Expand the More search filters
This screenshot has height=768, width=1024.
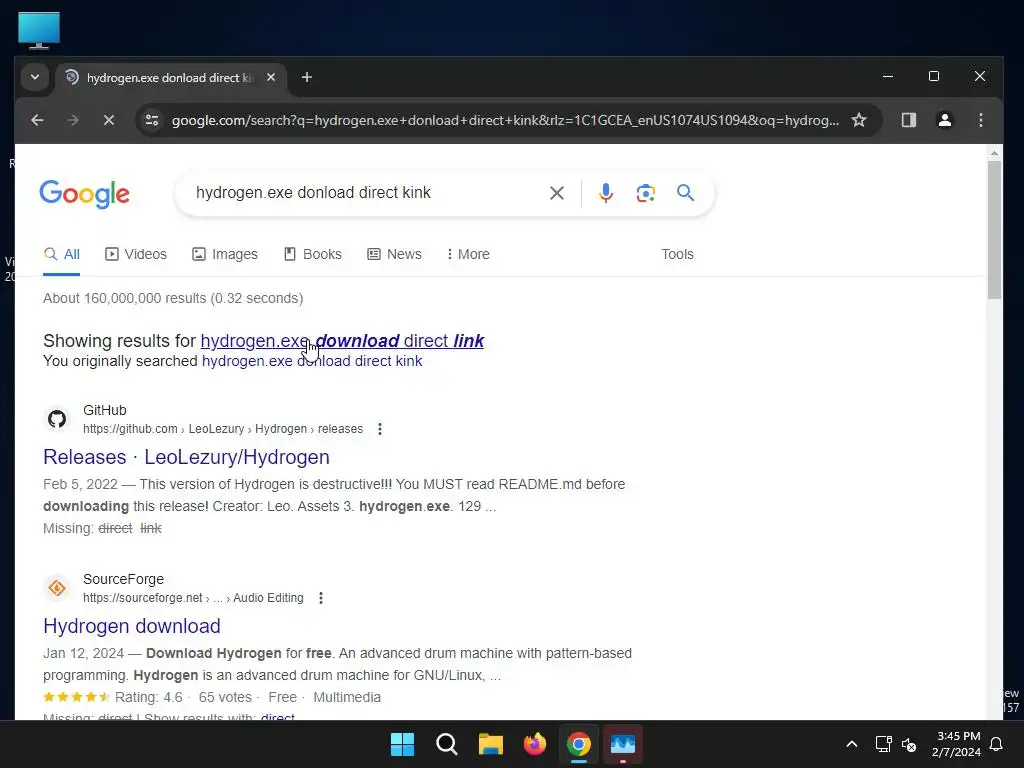(x=468, y=254)
